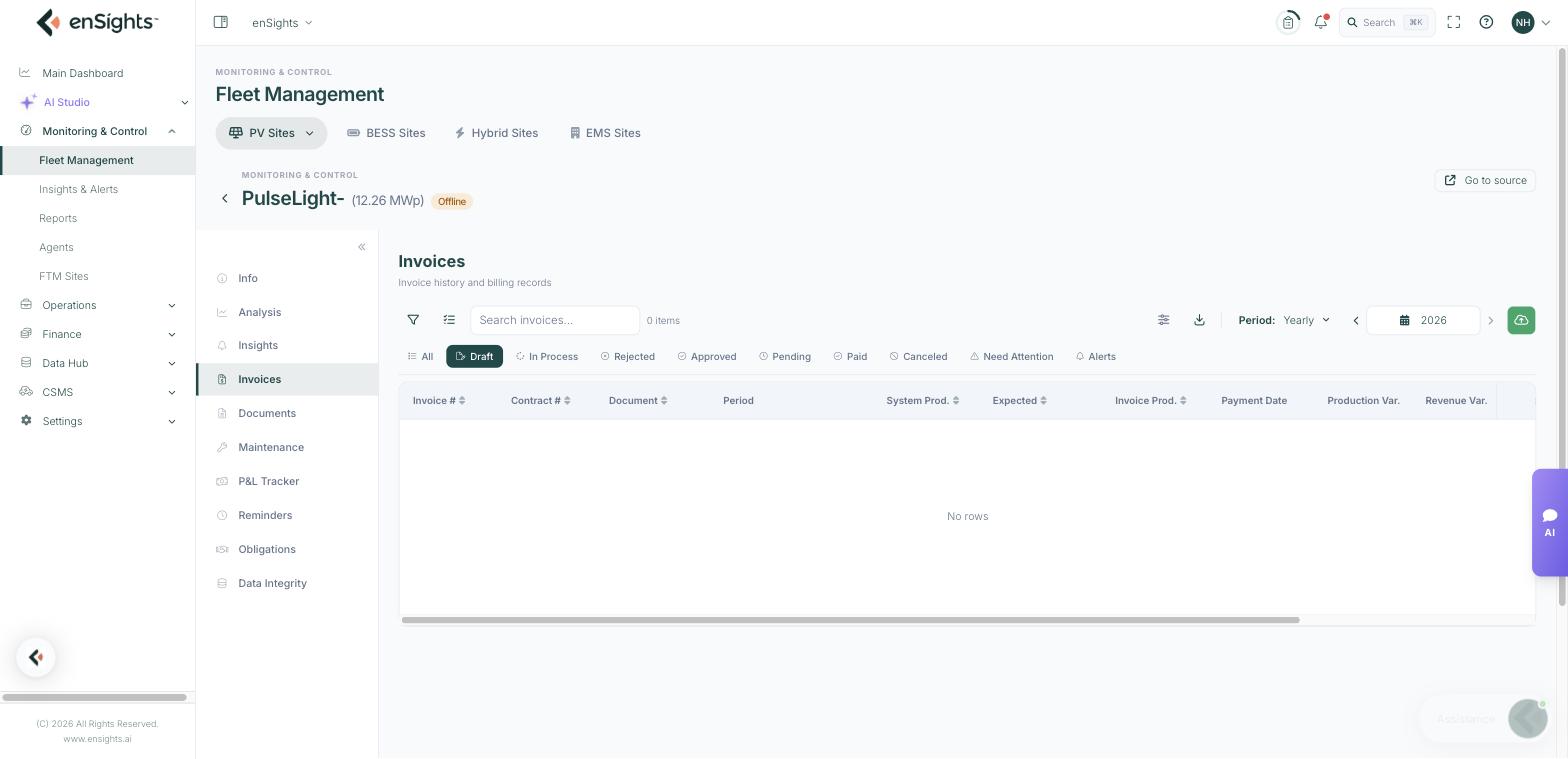The height and width of the screenshot is (759, 1568).
Task: Open table column settings icon
Action: point(1164,320)
